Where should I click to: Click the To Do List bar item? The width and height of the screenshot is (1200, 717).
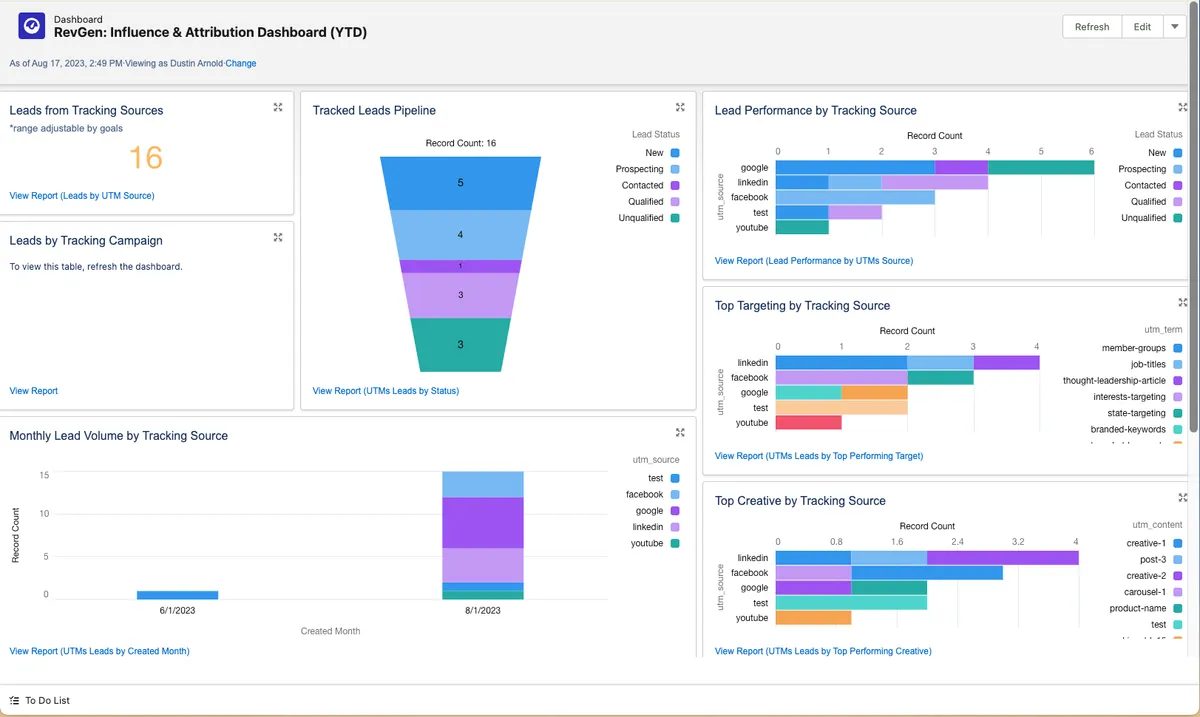[40, 701]
